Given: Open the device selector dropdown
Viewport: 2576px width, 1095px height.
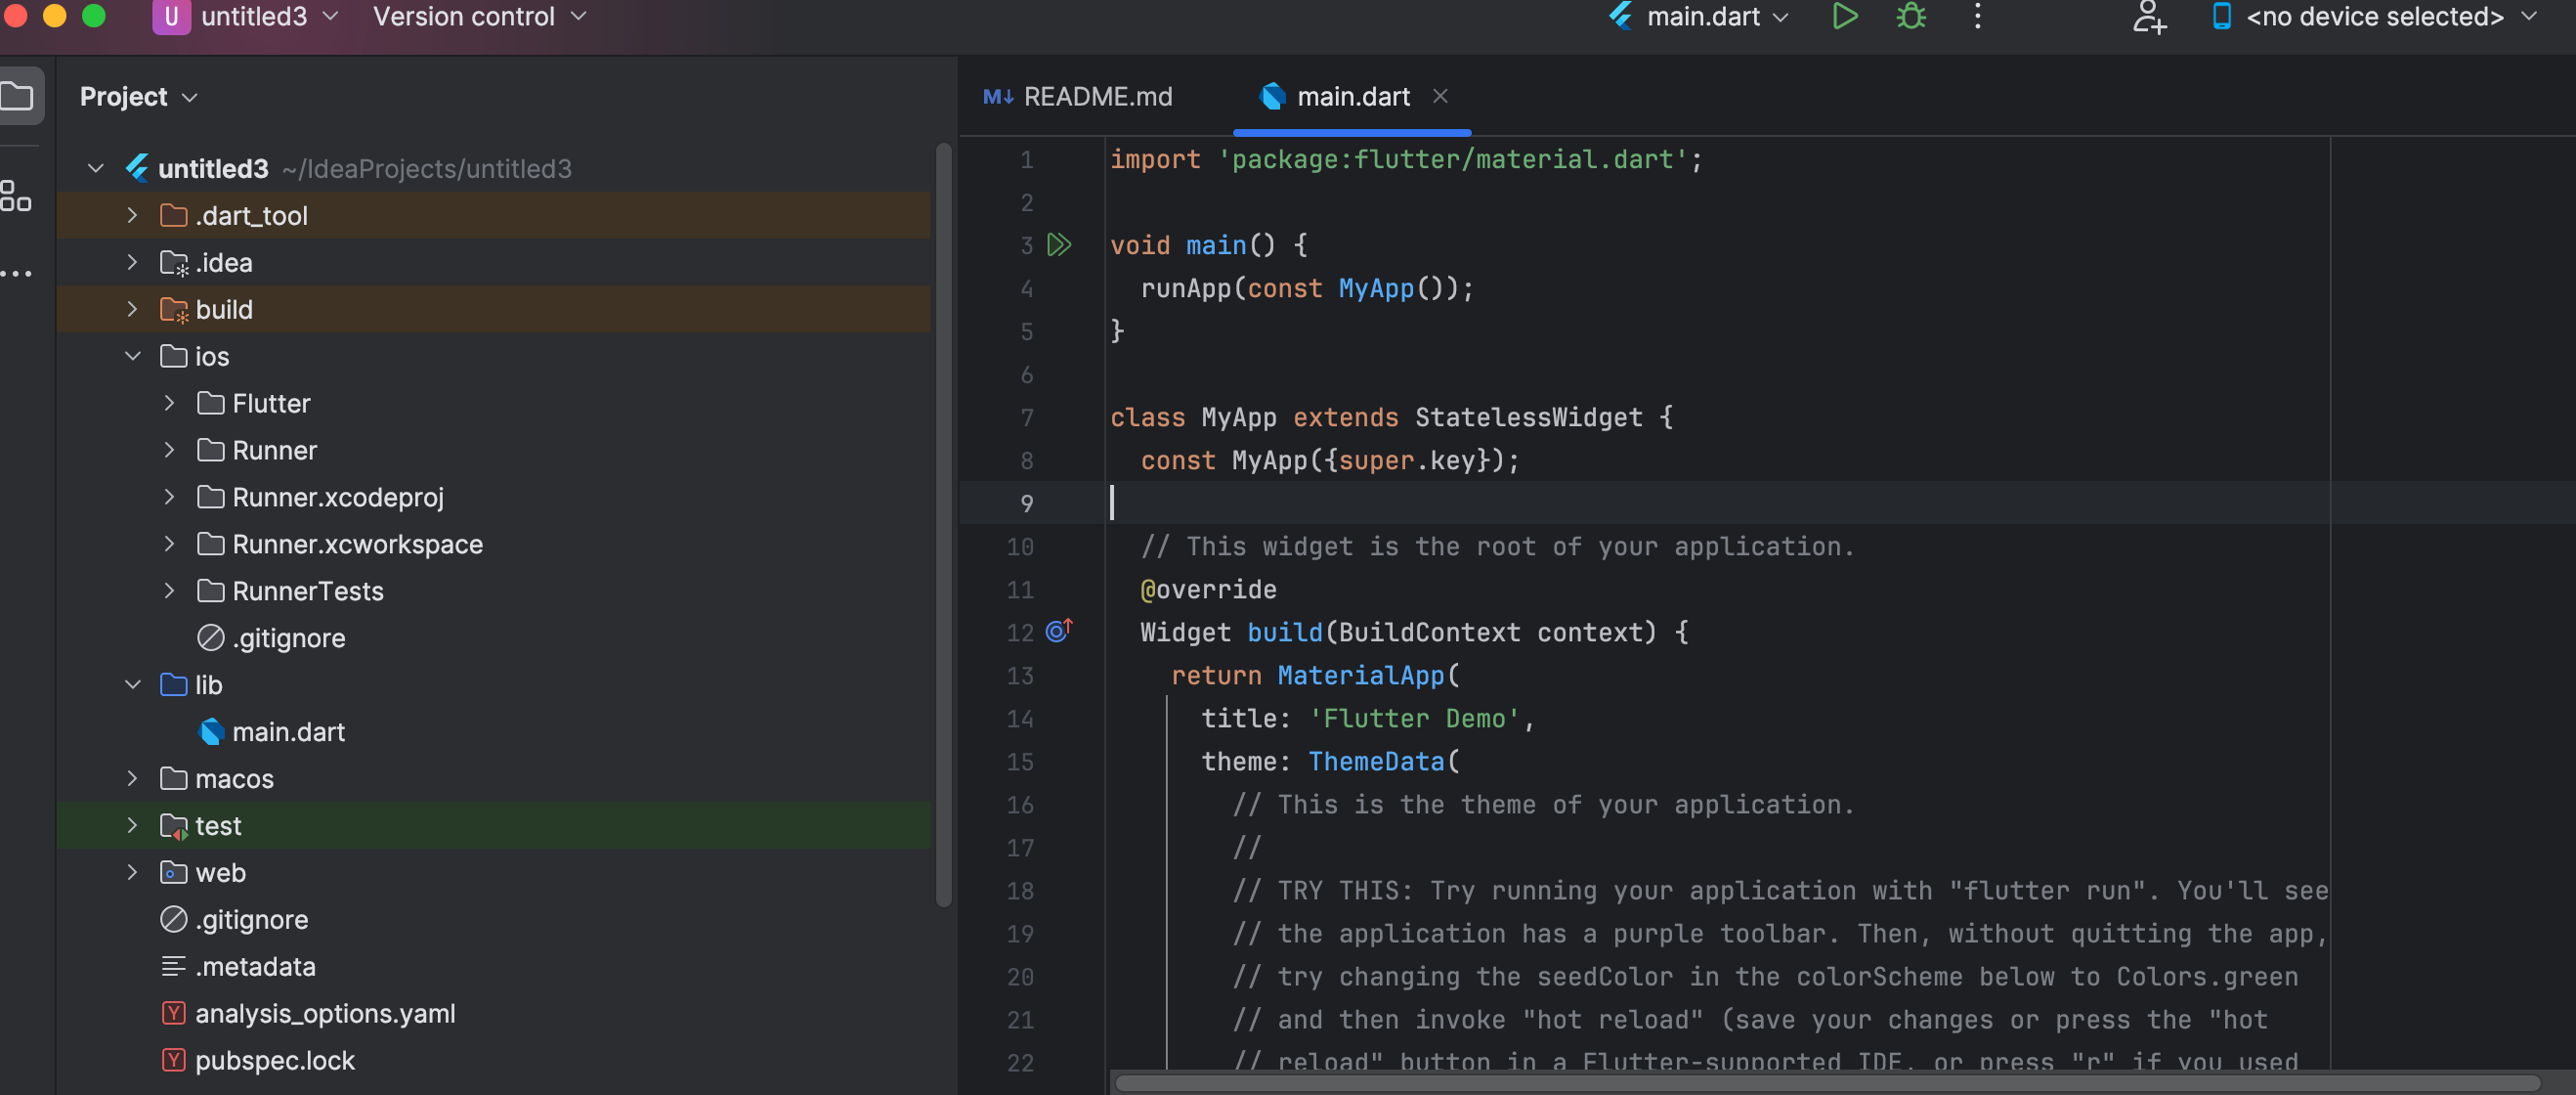Looking at the screenshot, I should tap(2374, 17).
